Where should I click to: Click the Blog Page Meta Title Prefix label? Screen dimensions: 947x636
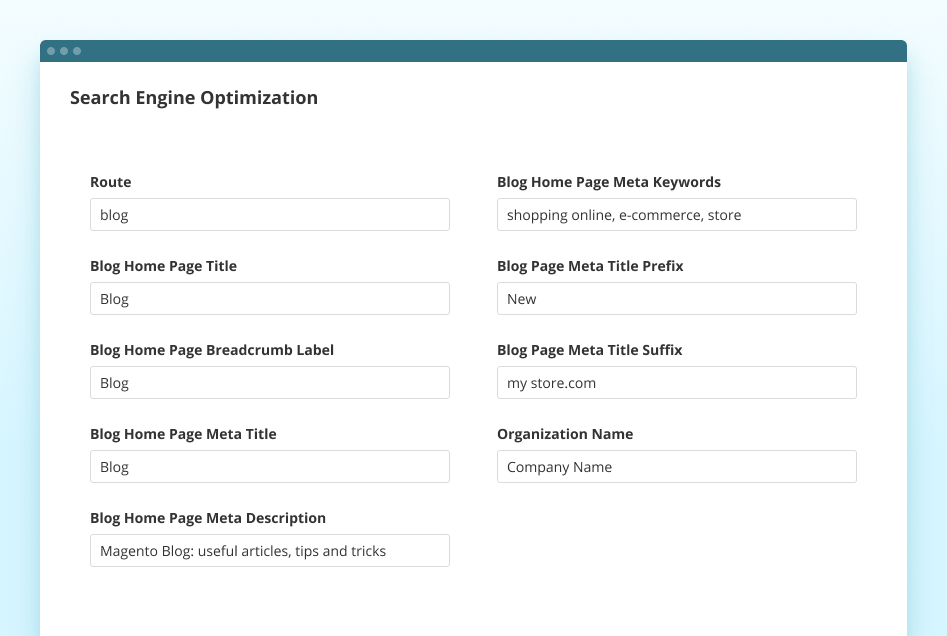(590, 266)
